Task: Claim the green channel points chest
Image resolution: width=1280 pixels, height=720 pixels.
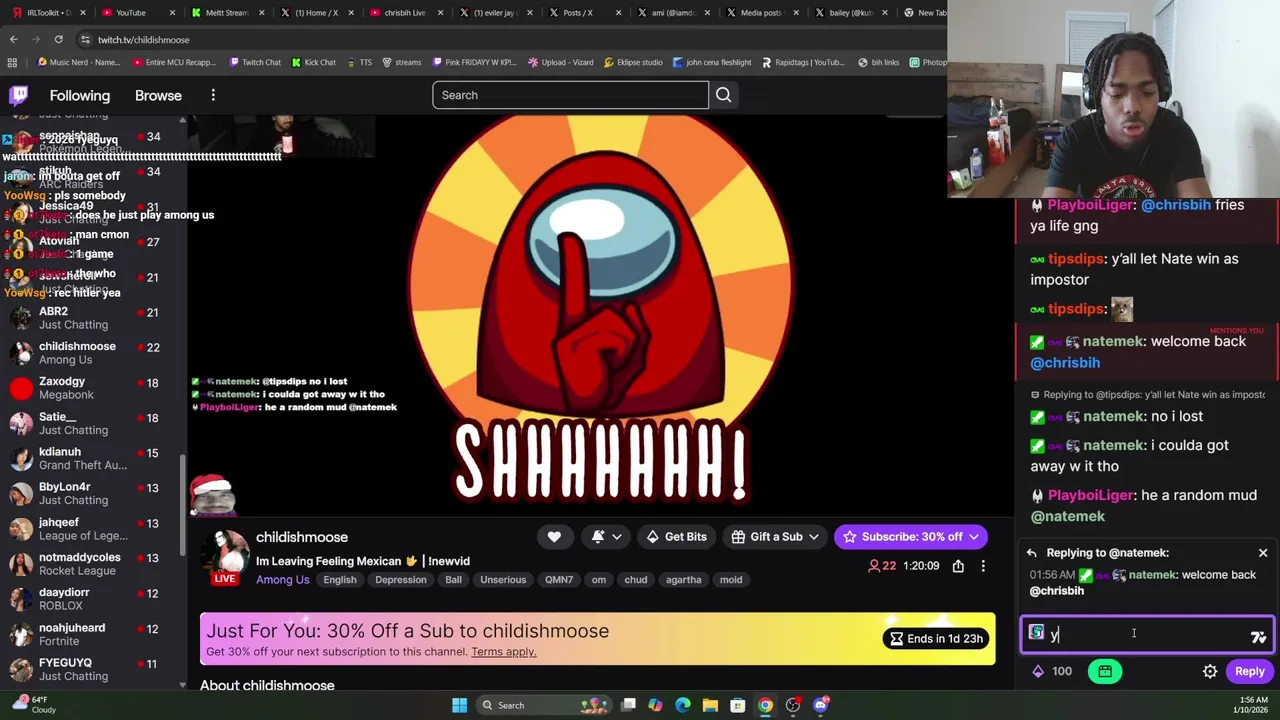Action: coord(1105,672)
